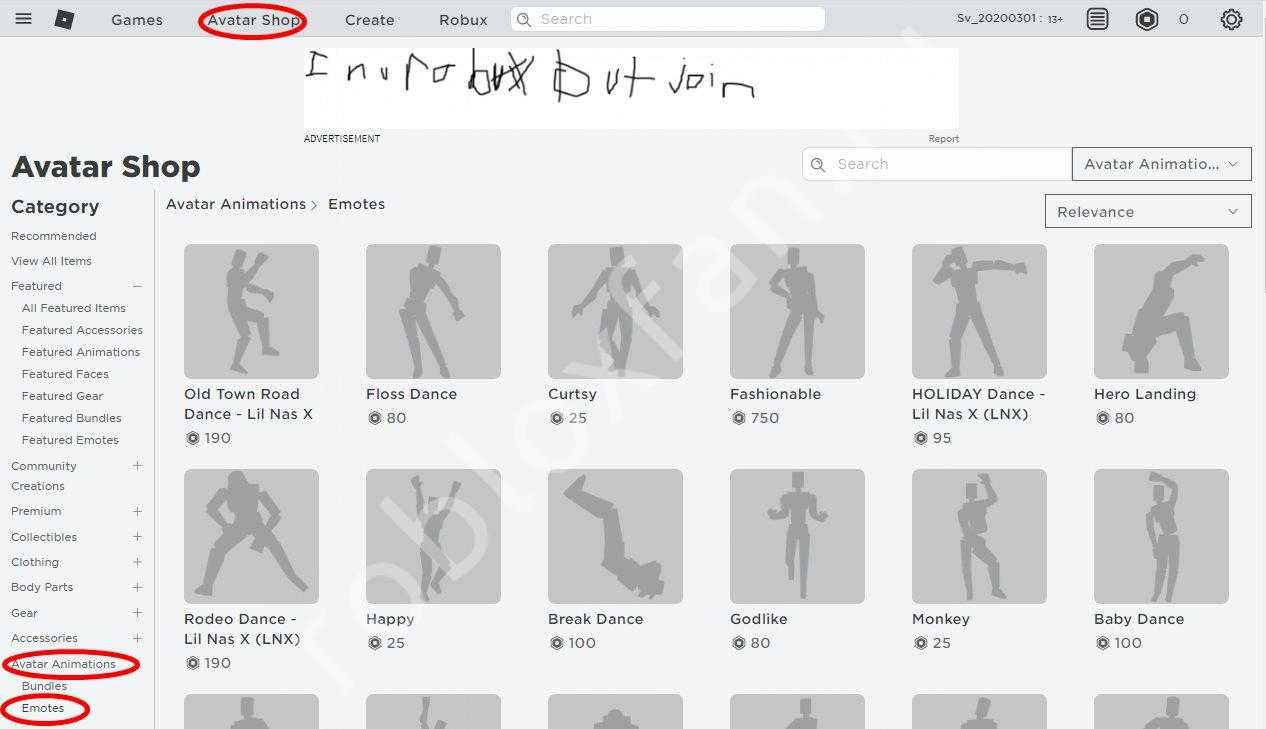This screenshot has height=729, width=1266.
Task: Click the Floss Dance title text
Action: [411, 394]
